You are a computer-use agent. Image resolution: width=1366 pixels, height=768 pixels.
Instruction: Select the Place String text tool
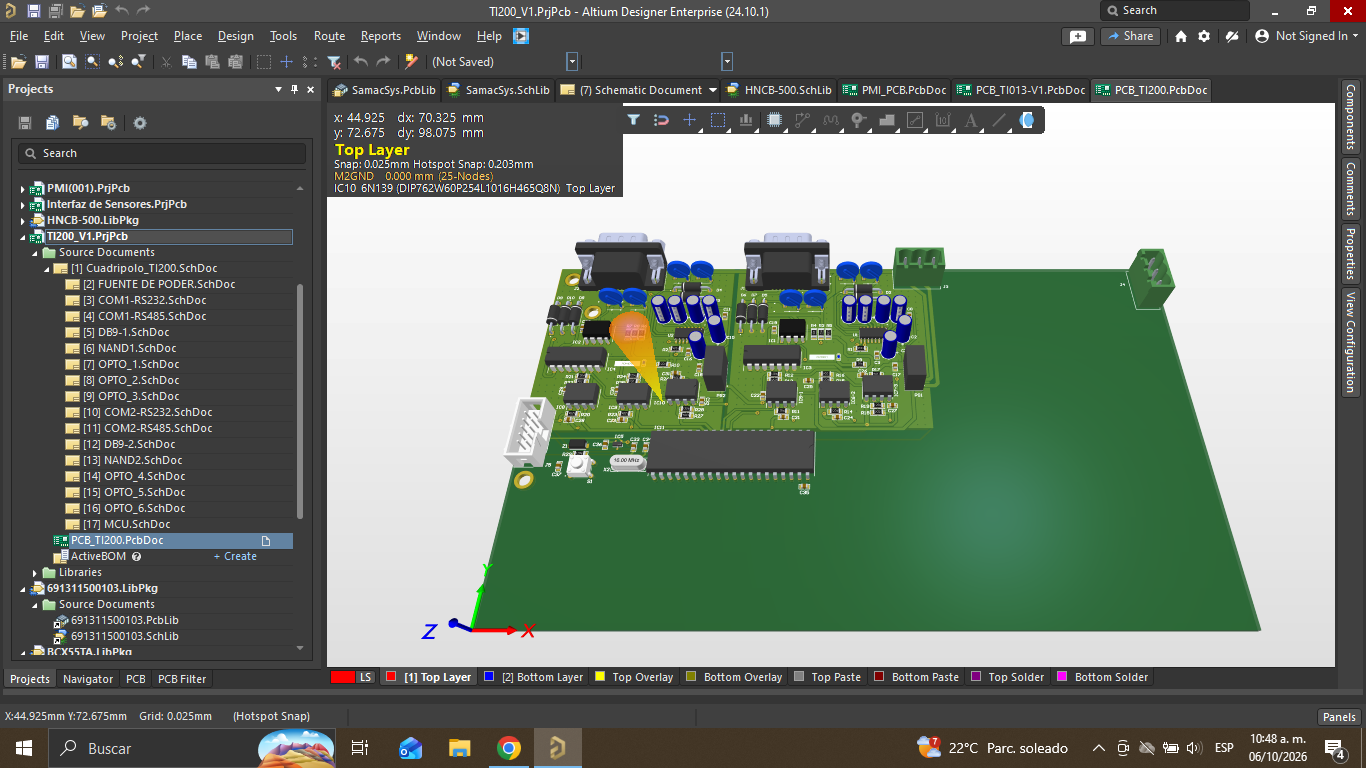pyautogui.click(x=970, y=120)
